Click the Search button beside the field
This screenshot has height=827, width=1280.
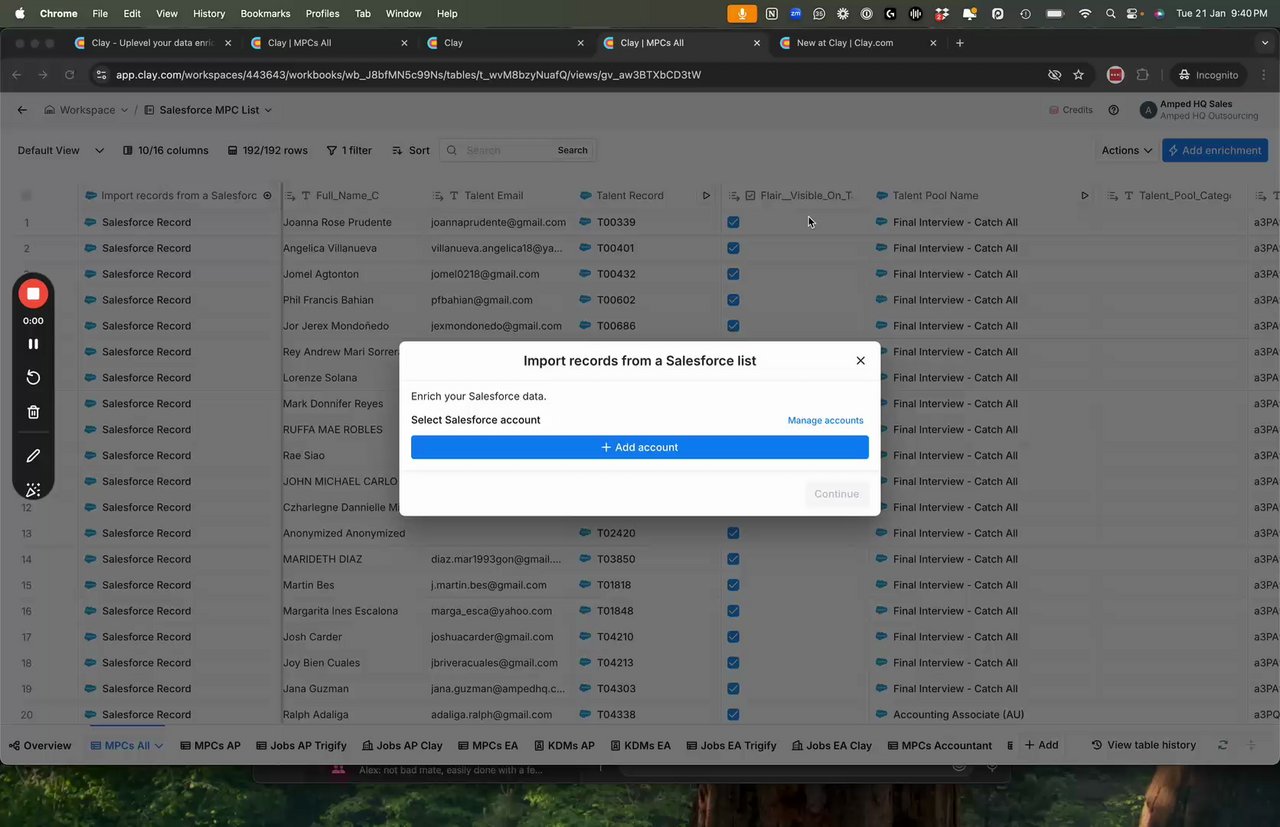[572, 150]
